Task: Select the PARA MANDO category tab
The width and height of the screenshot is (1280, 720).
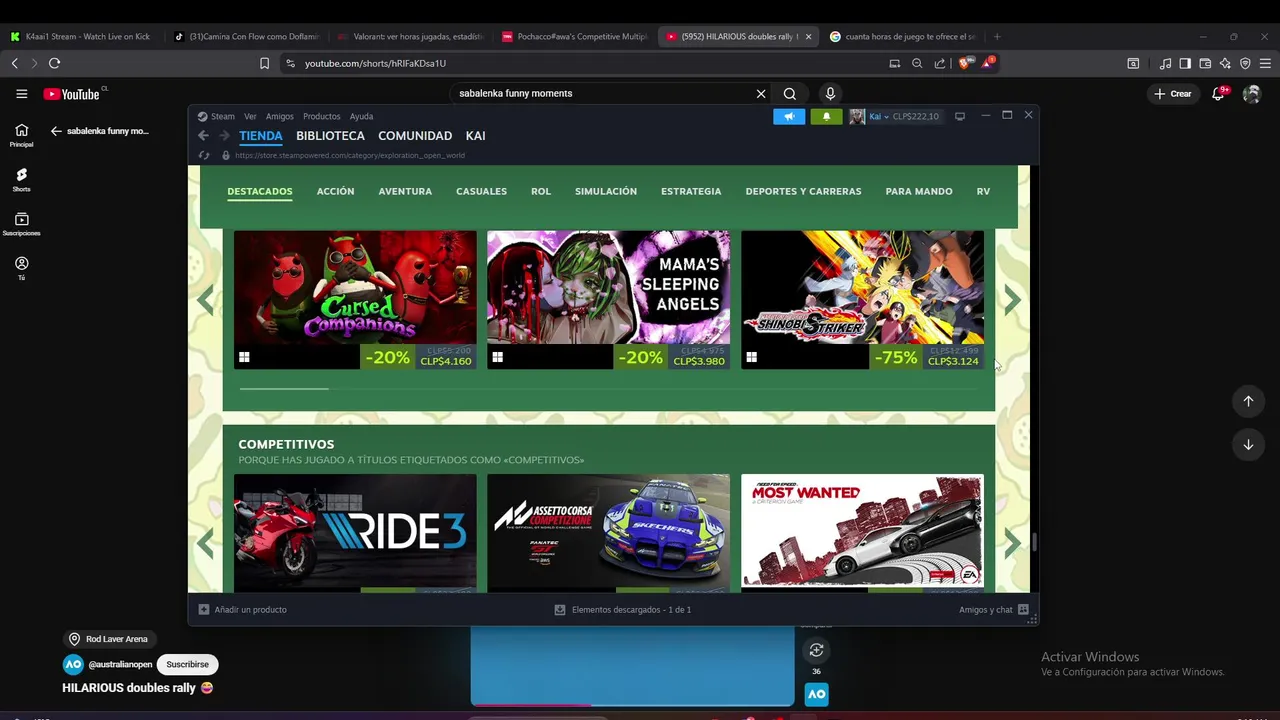Action: coord(919,191)
